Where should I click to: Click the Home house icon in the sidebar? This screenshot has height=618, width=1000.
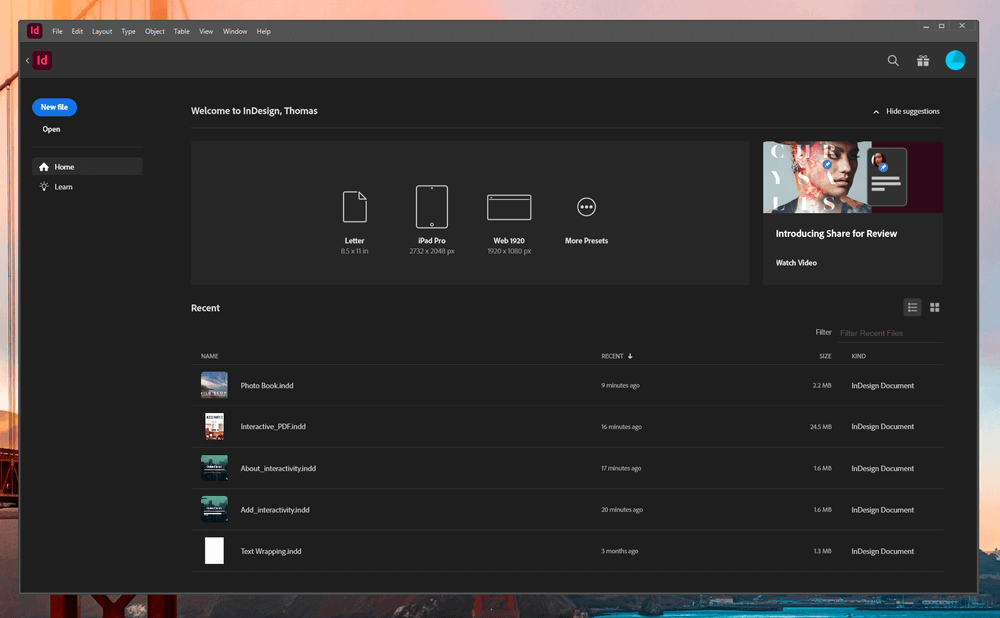tap(44, 167)
